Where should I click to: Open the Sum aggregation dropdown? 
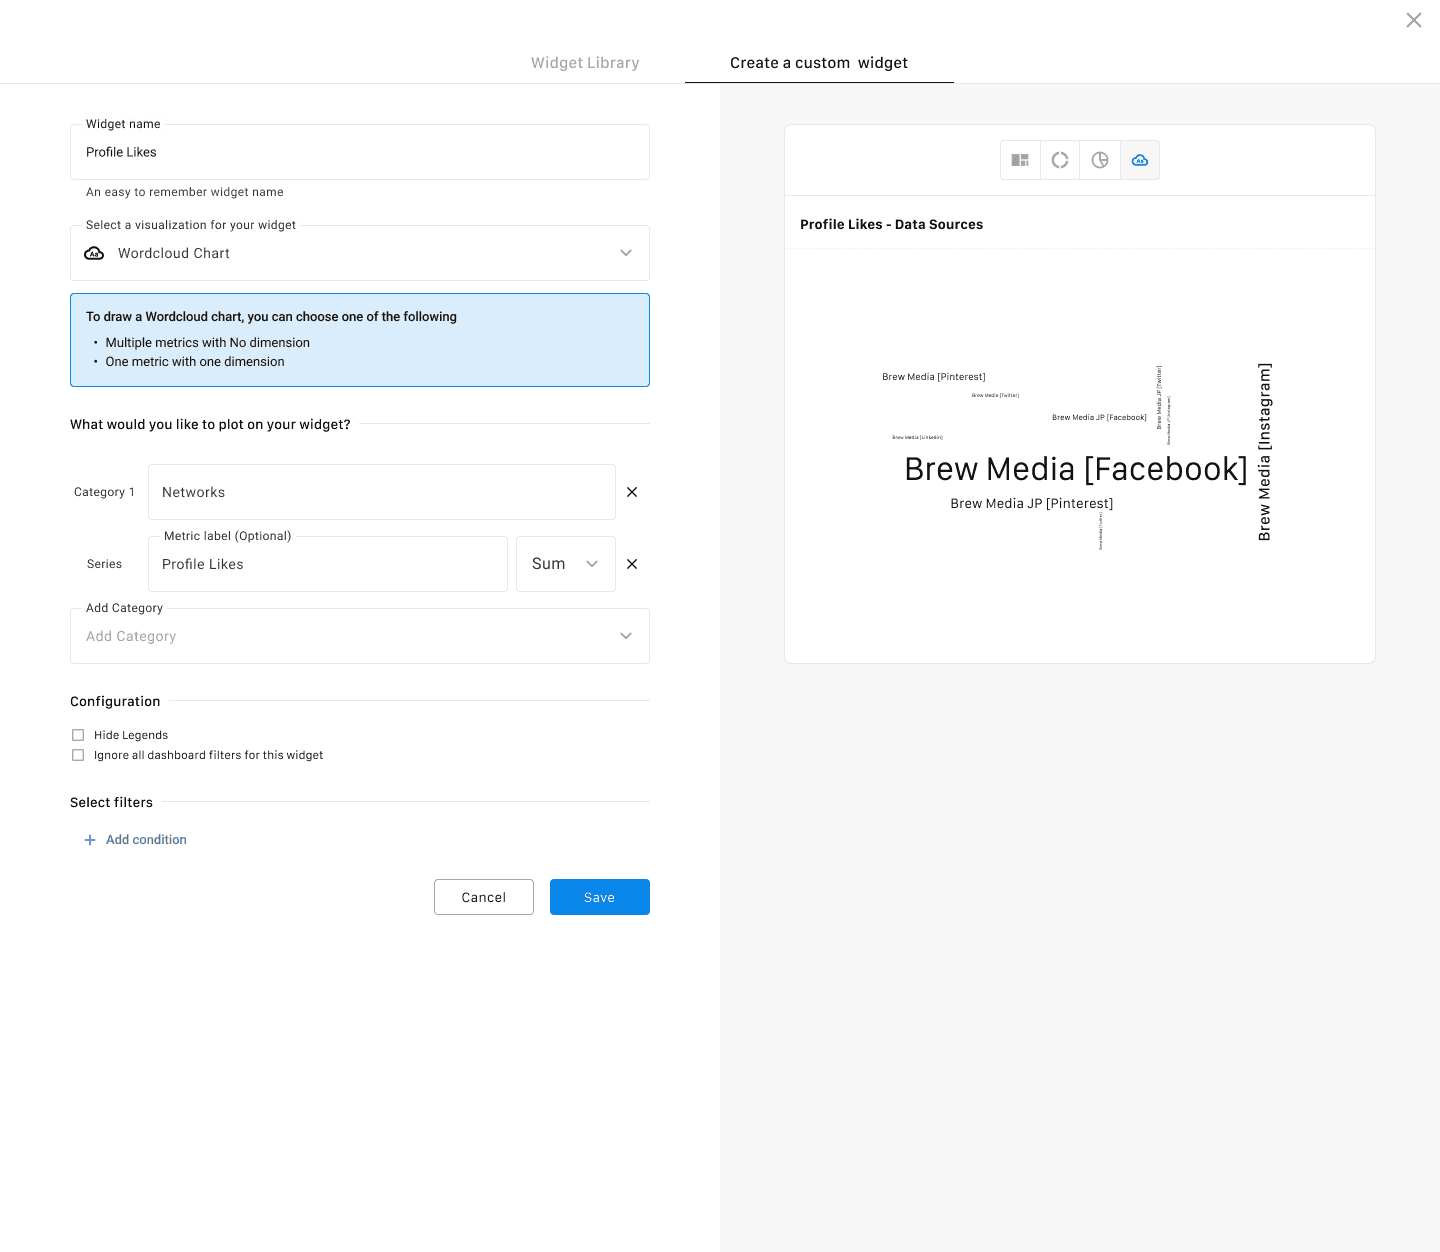click(565, 564)
